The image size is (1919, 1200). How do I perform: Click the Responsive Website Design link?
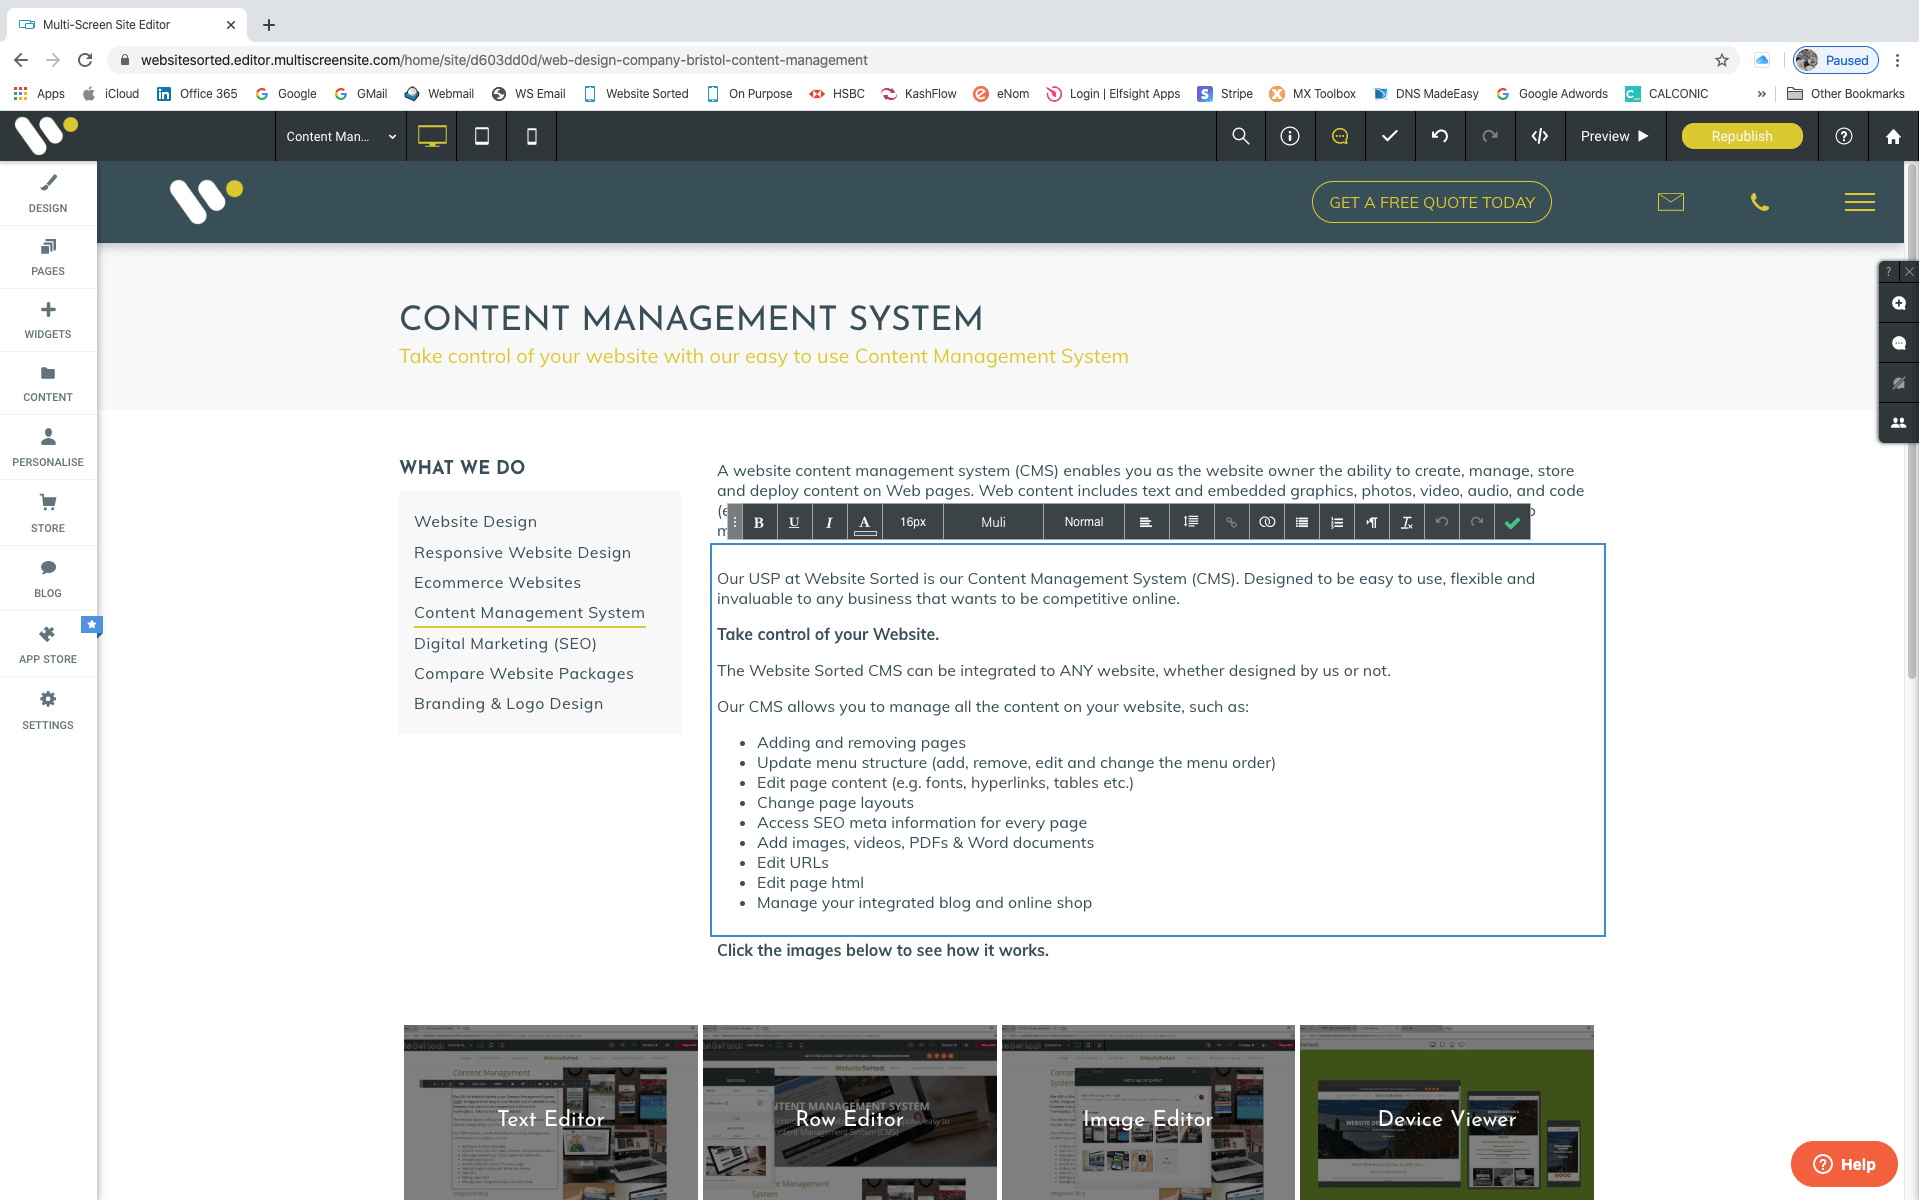522,552
